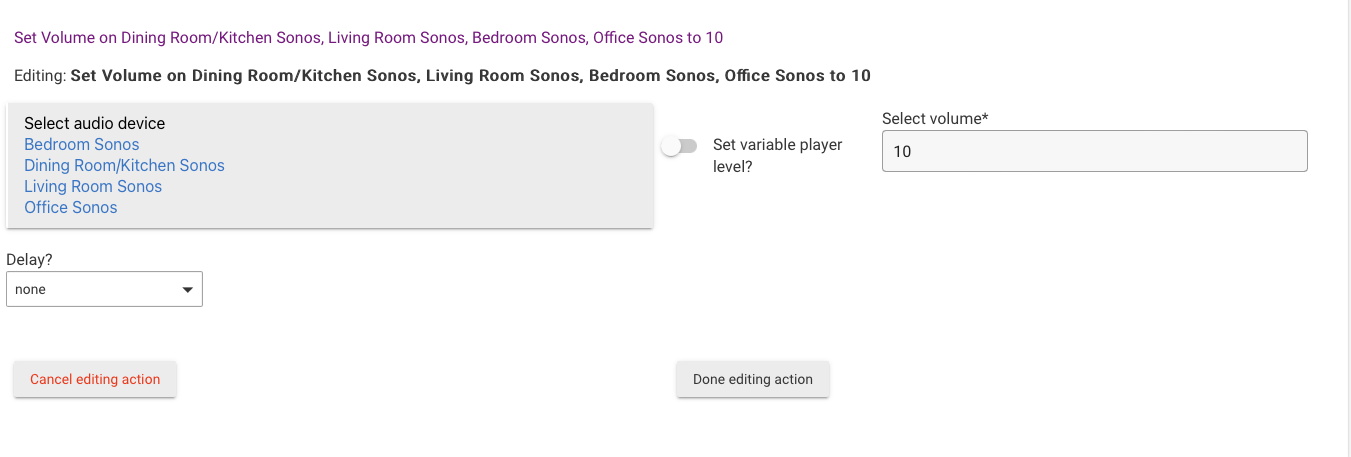Click the bold Set Volume action title
Screen dimensions: 1351x457
tap(470, 76)
